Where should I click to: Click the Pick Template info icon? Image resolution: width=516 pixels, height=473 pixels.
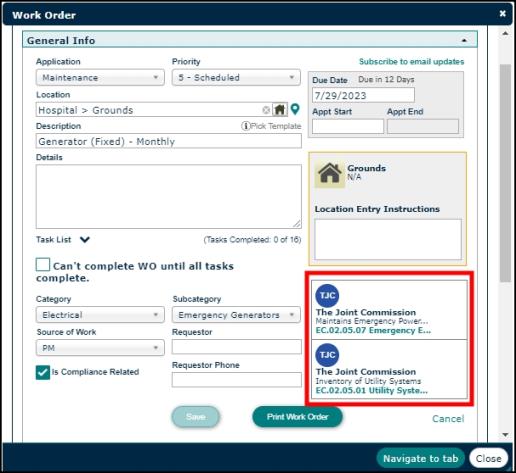245,126
